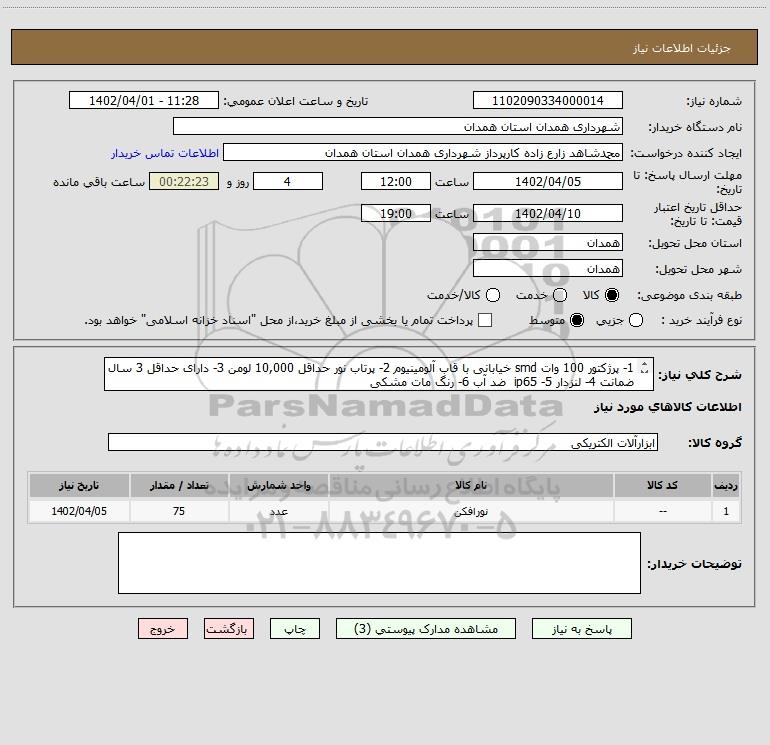Click the بازگشت back button
The image size is (770, 745).
(229, 629)
